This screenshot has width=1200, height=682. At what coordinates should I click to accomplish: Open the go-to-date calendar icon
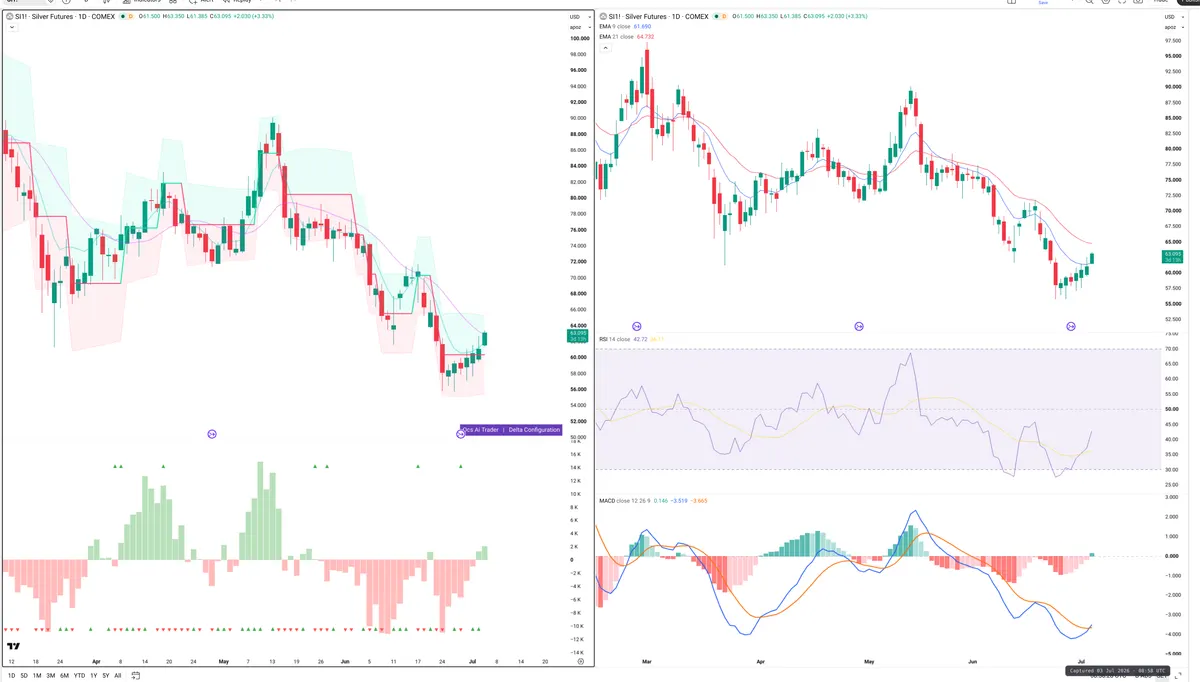click(x=135, y=676)
